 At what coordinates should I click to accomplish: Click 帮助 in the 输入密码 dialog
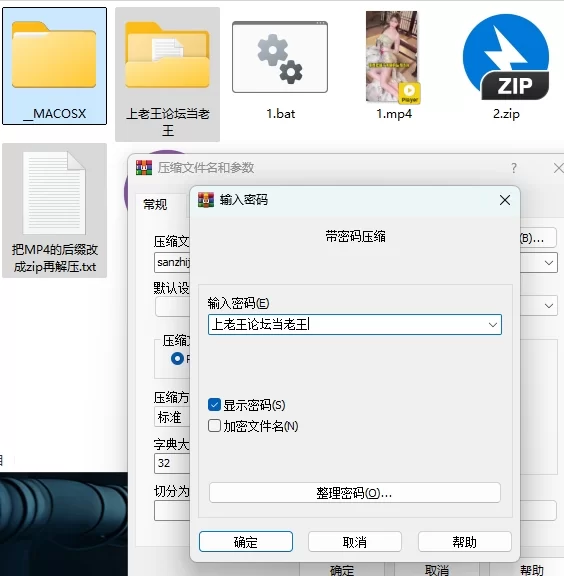point(464,541)
